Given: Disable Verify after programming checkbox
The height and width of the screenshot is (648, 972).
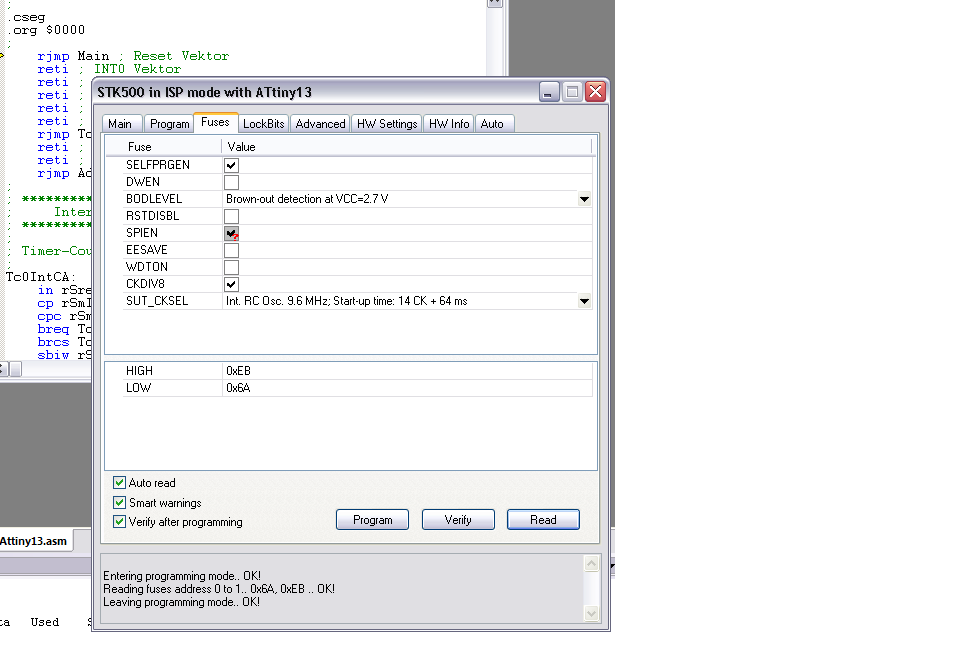Looking at the screenshot, I should (120, 522).
